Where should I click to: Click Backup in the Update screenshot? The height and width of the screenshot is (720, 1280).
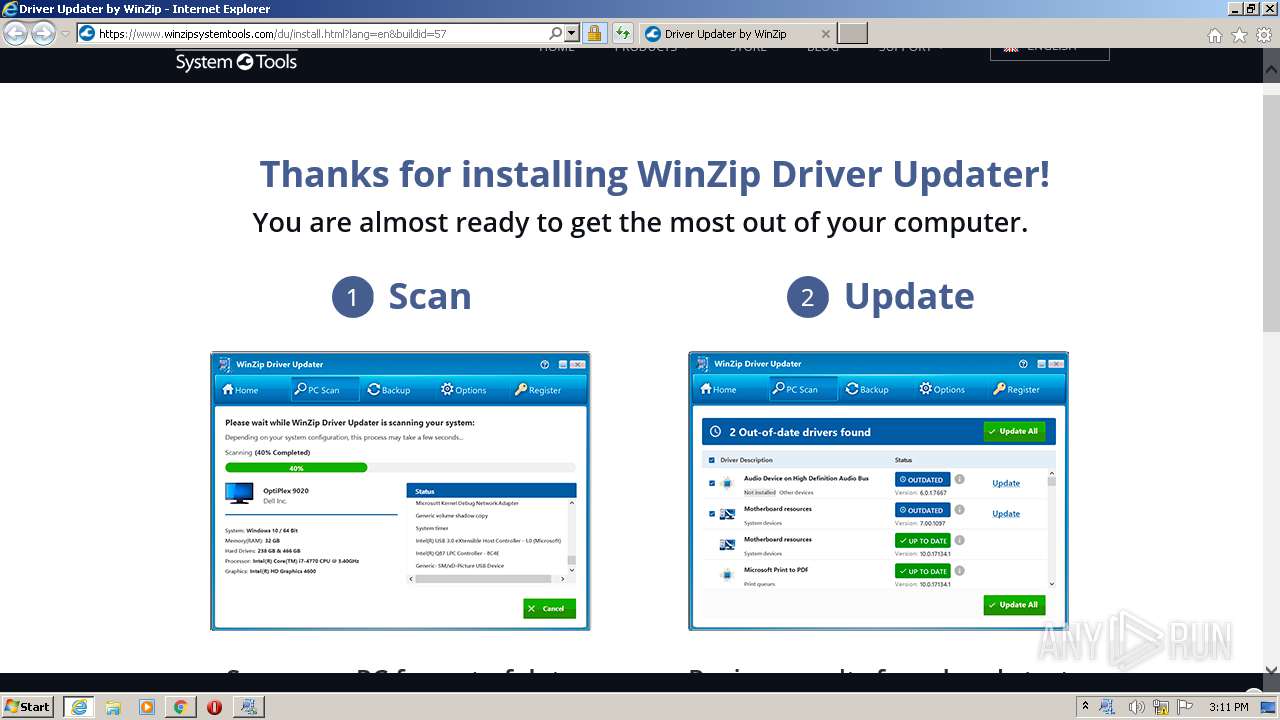867,389
